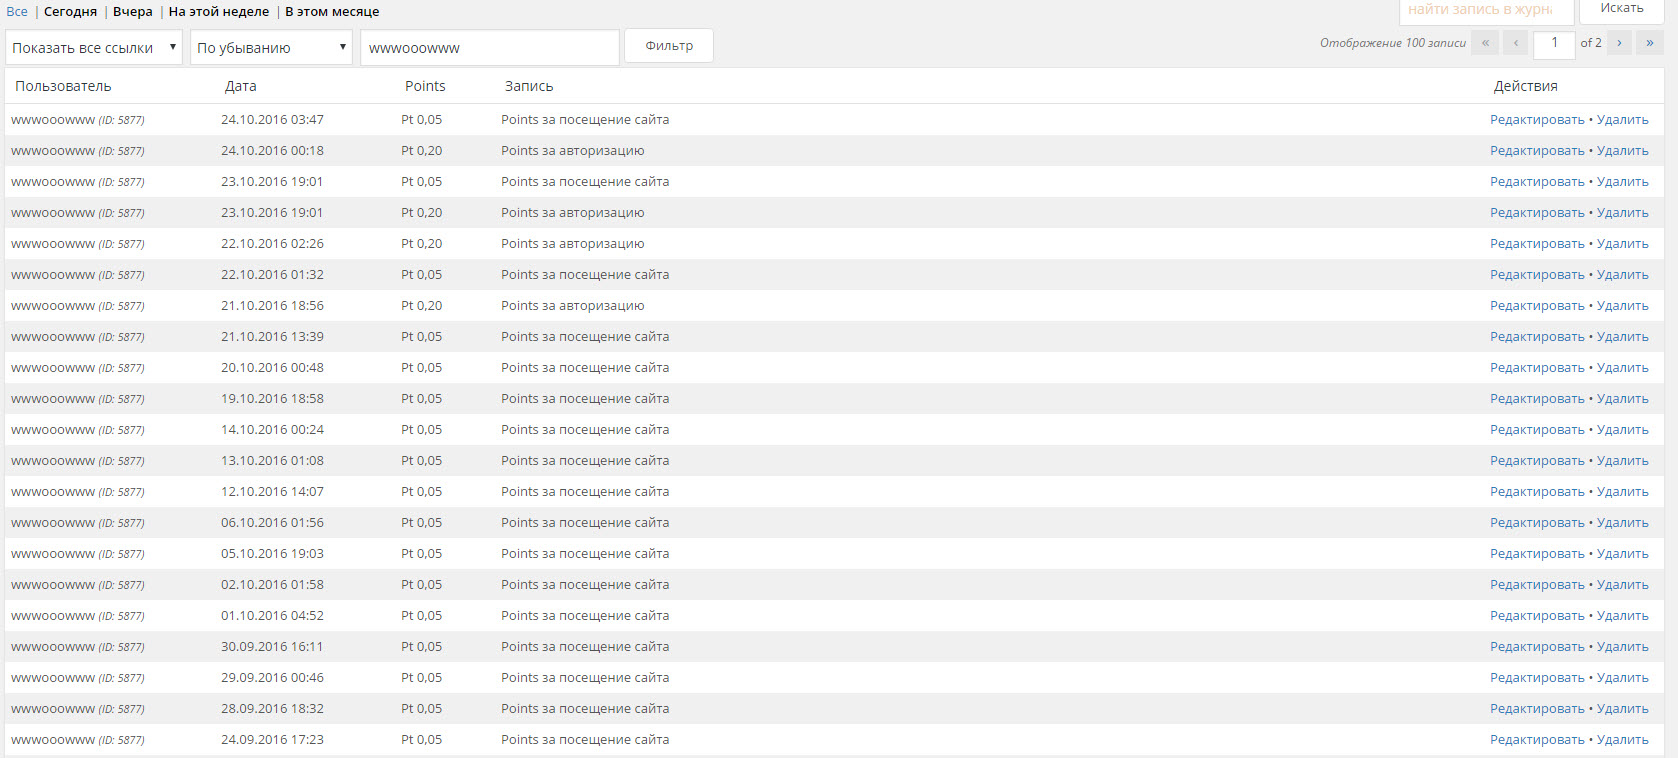Click the log search input field
This screenshot has width=1678, height=758.
(1483, 10)
